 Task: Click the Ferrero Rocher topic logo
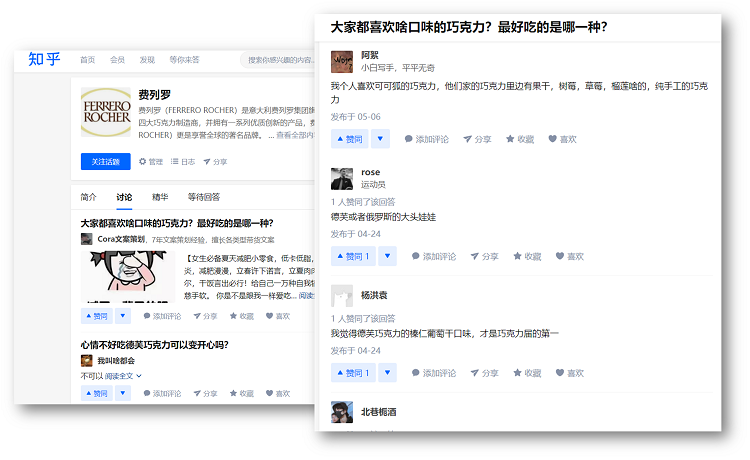point(106,112)
